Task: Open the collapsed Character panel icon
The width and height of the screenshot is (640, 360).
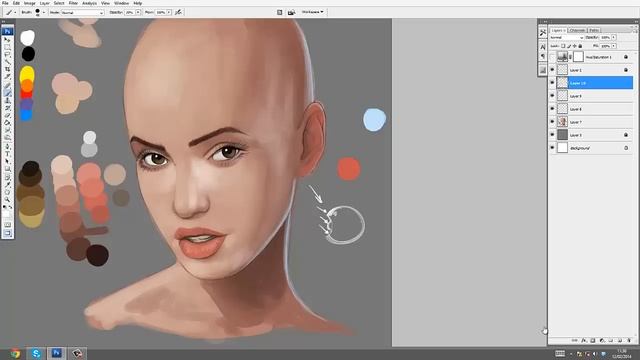Action: [543, 47]
